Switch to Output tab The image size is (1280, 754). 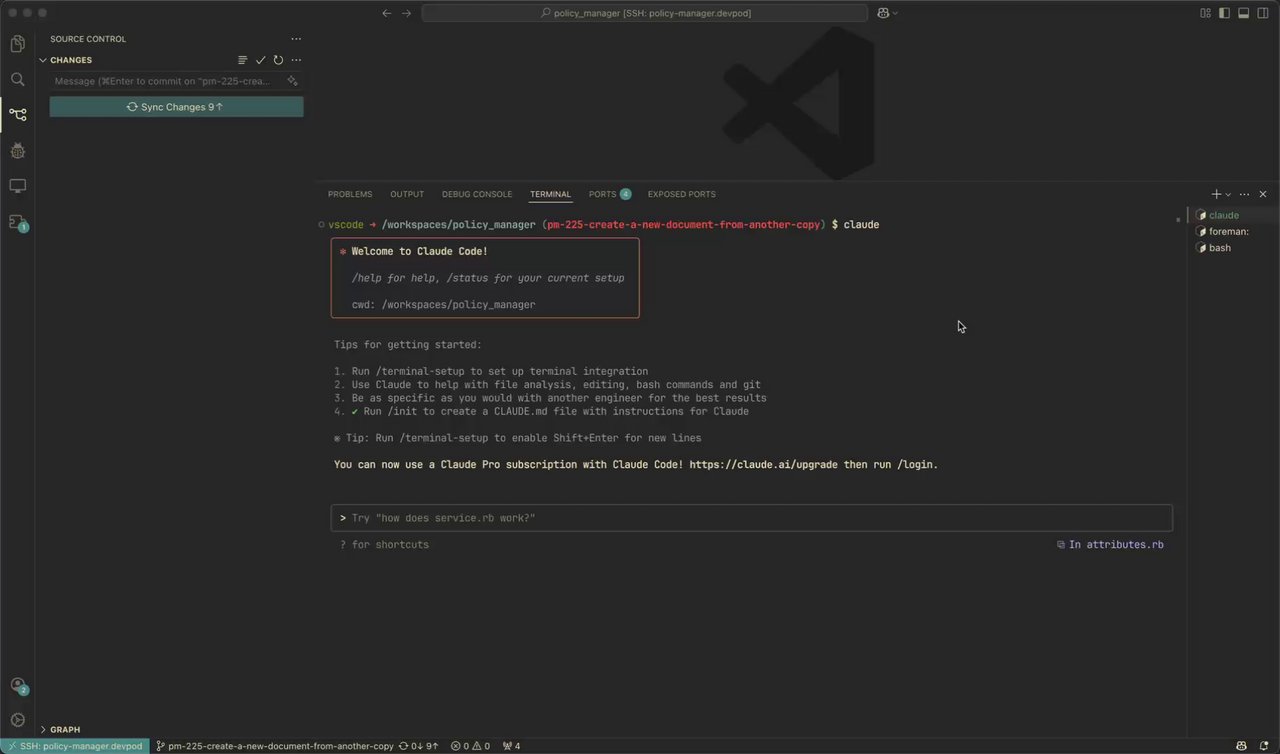407,194
